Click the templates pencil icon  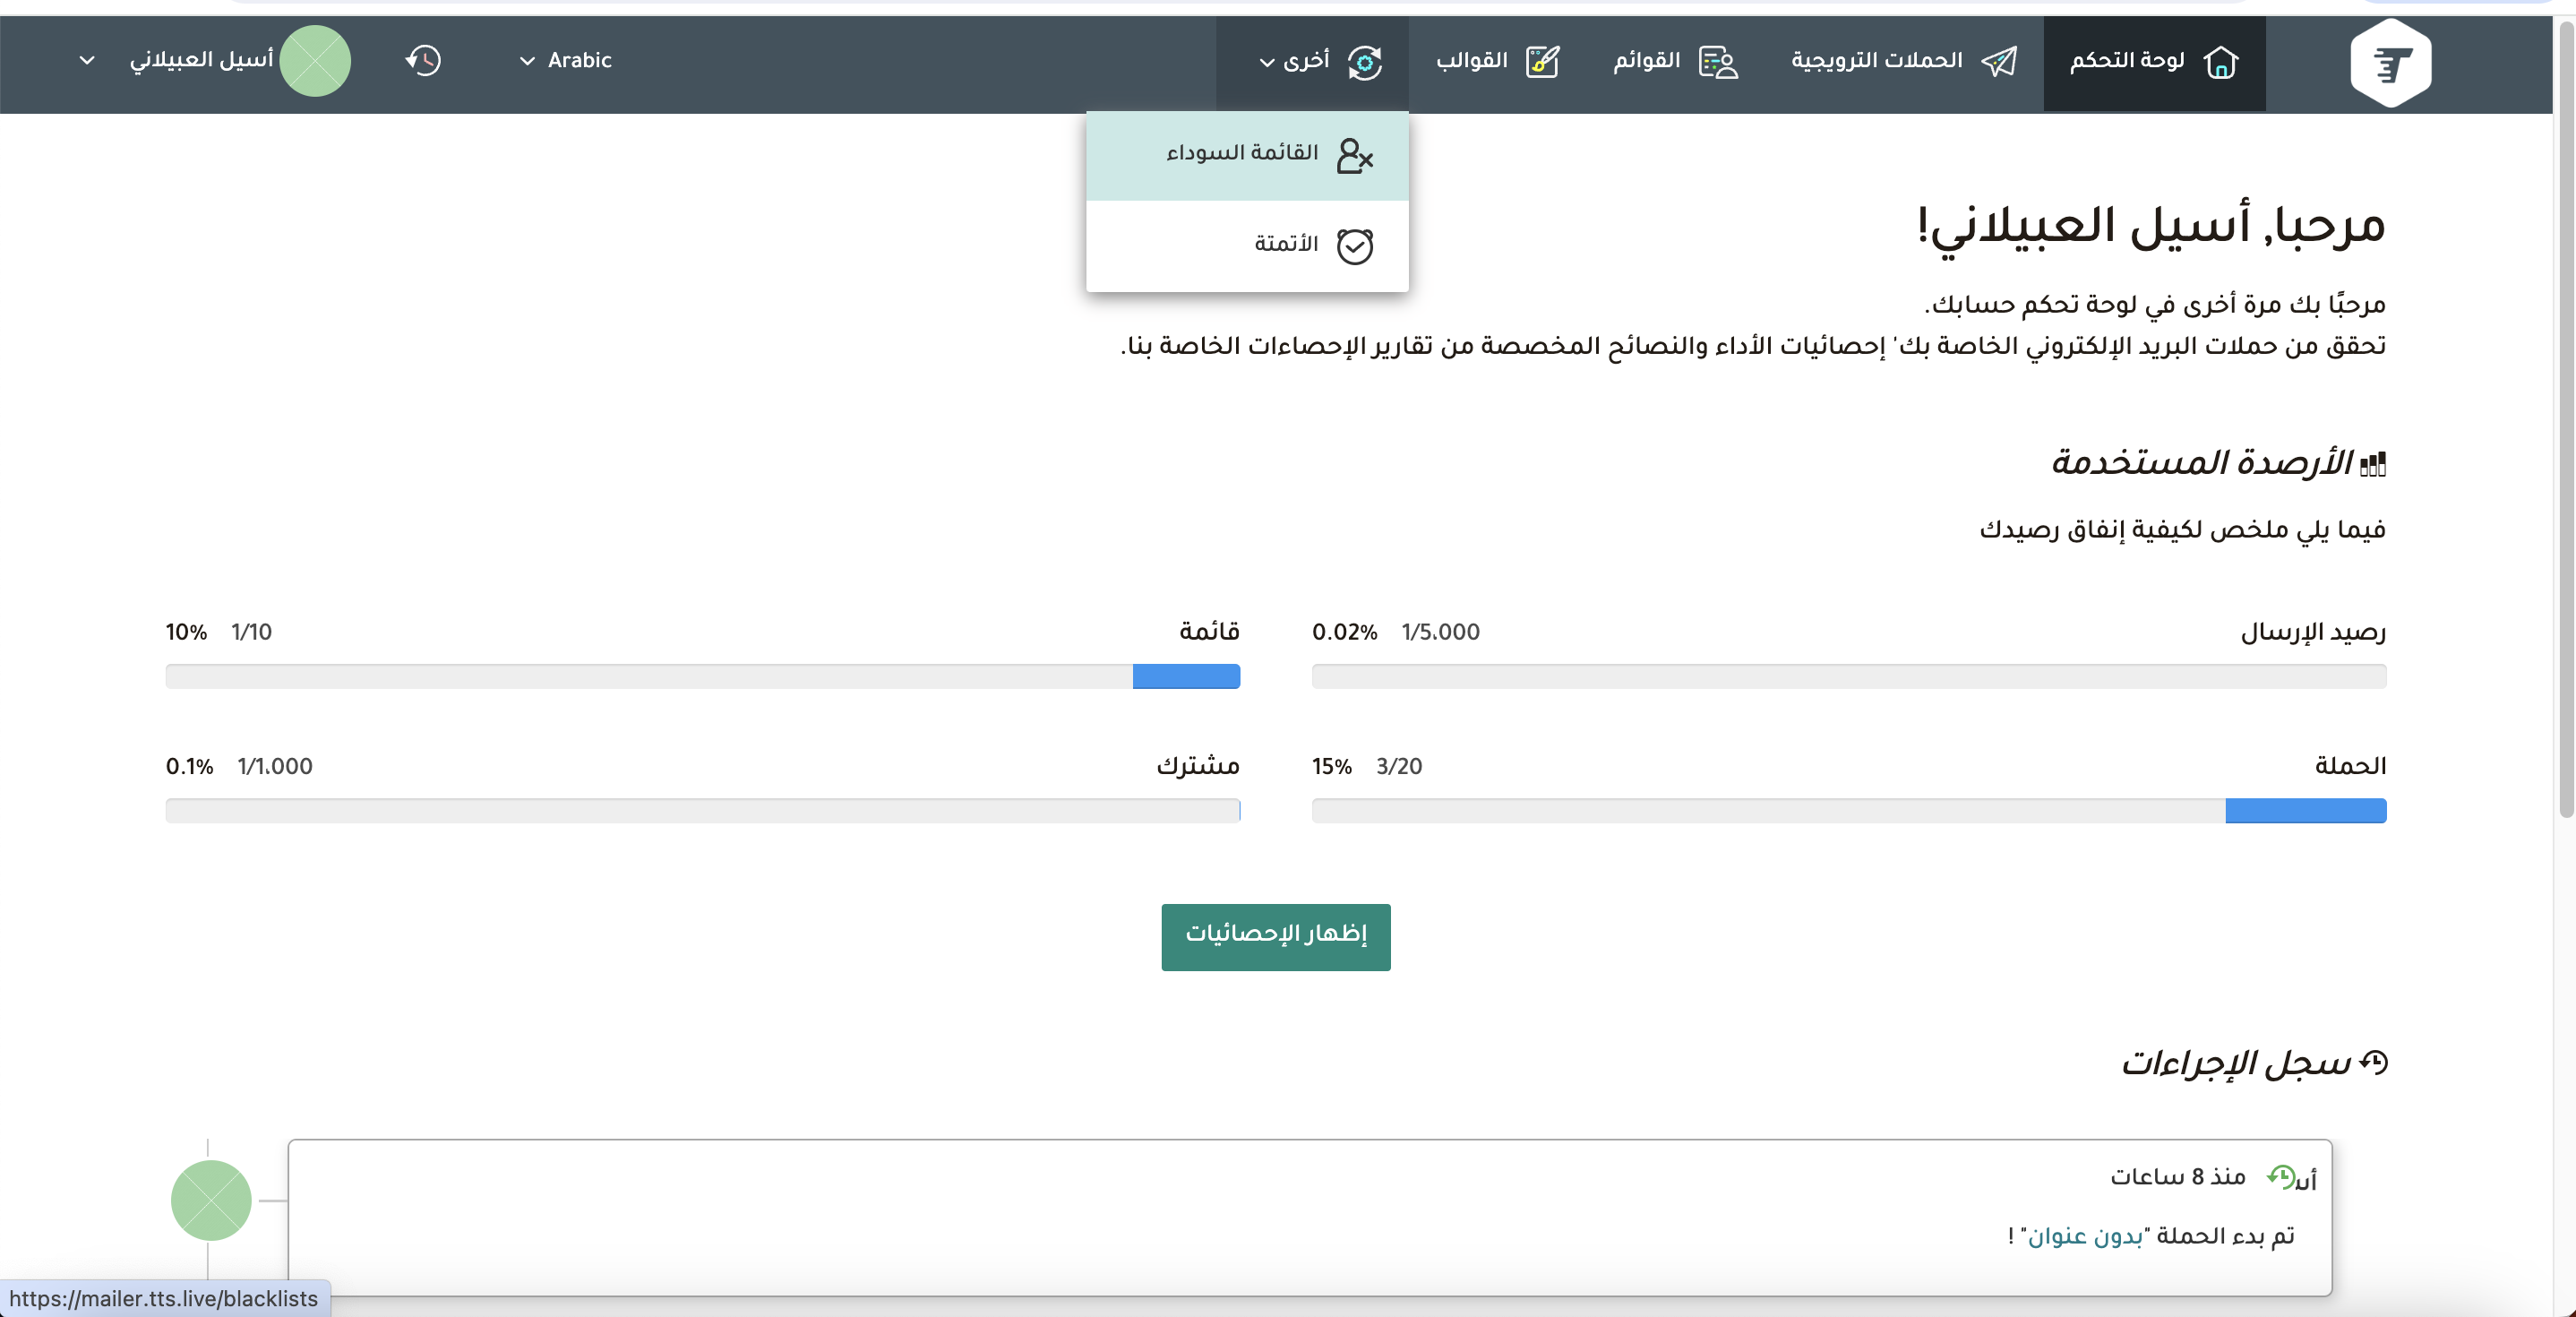pos(1542,62)
